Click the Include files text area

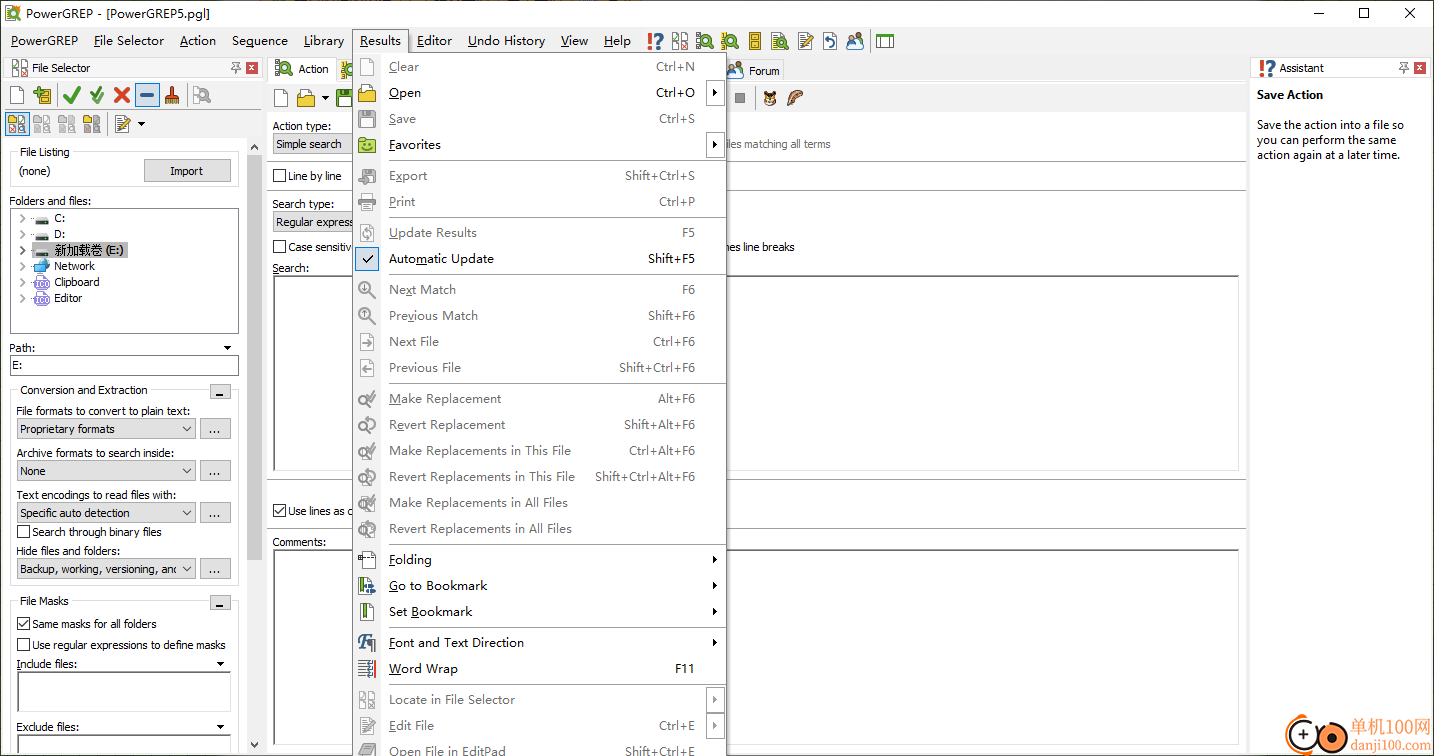point(124,692)
